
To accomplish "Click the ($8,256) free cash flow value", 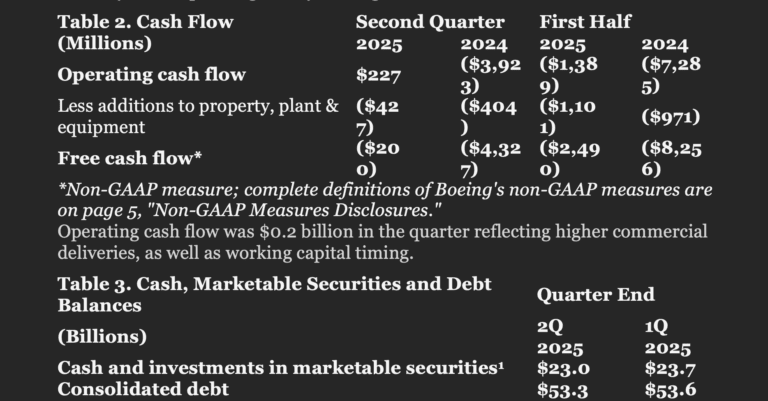I will click(669, 158).
